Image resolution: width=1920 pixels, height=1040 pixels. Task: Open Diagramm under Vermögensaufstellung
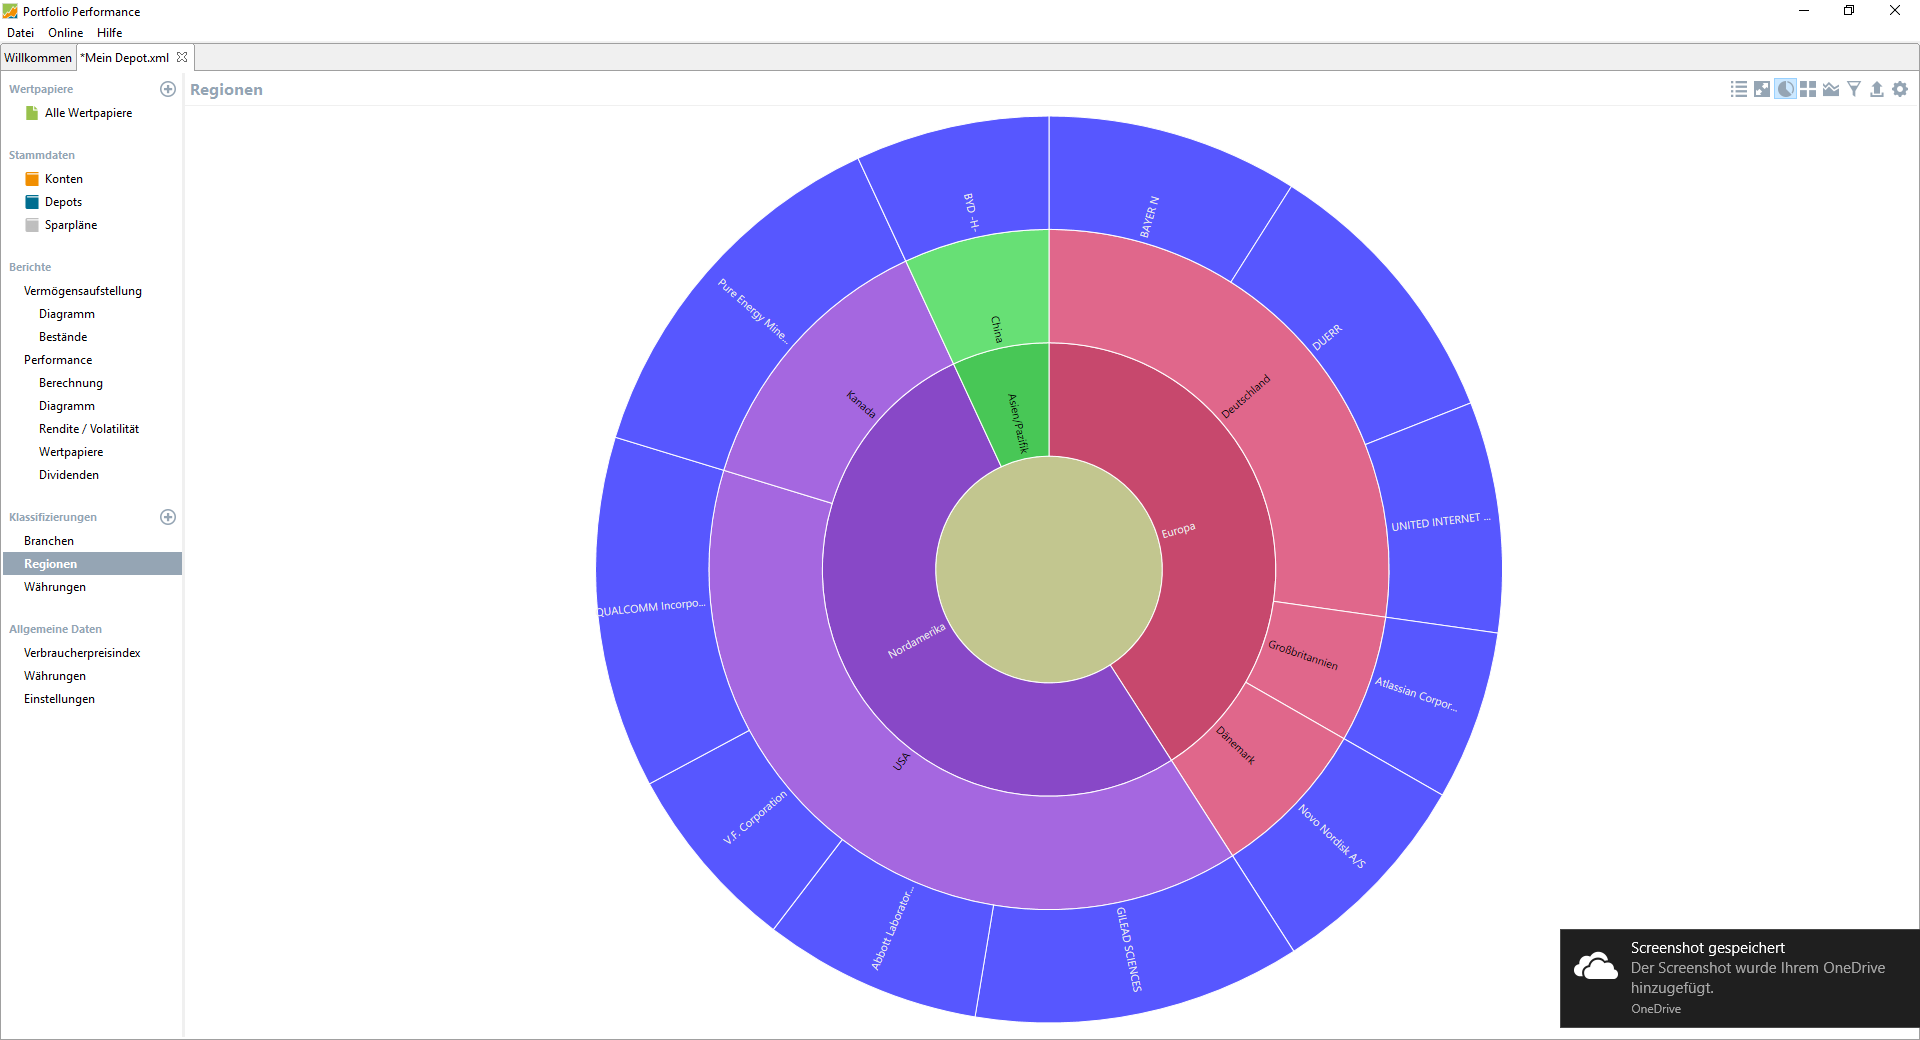pos(67,314)
